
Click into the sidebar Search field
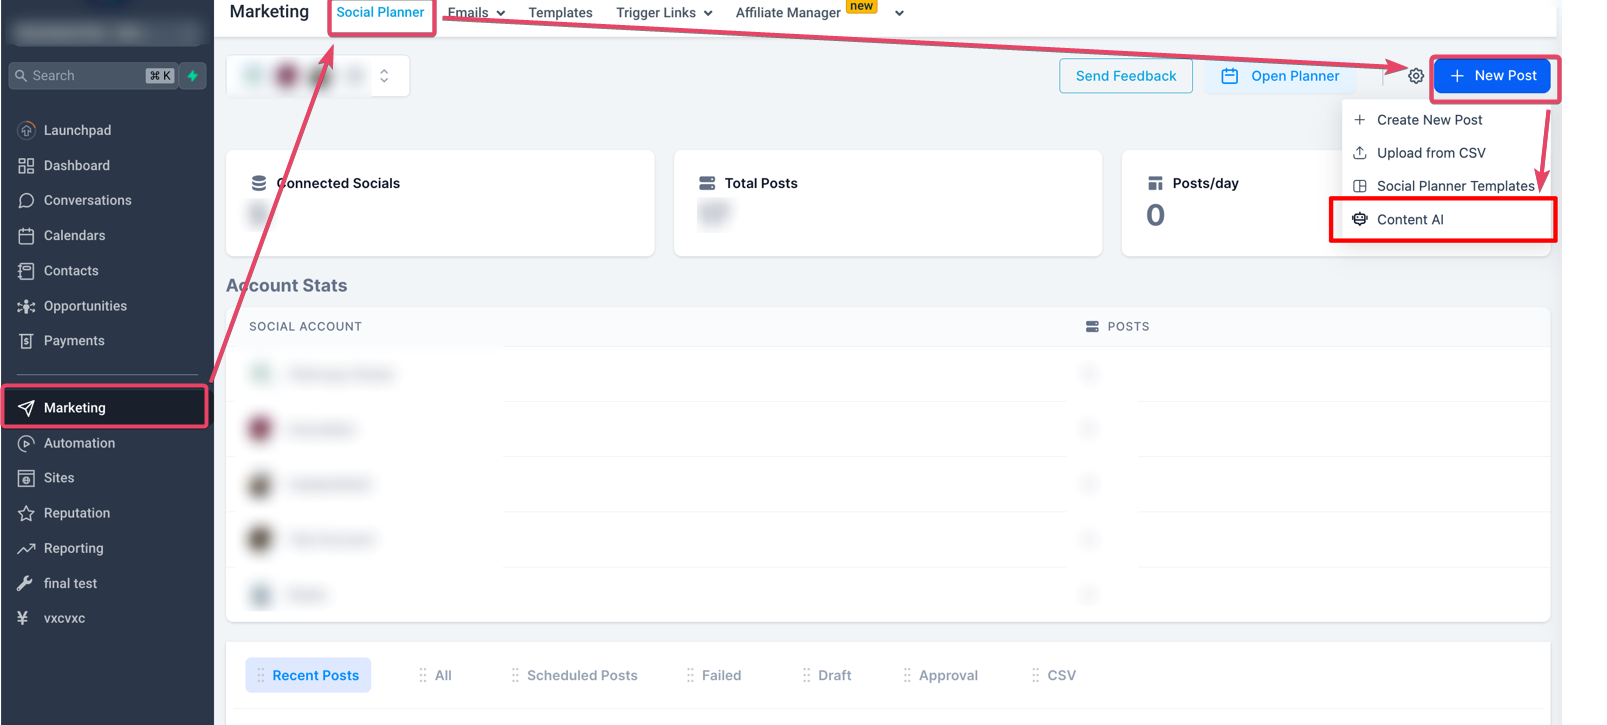92,76
